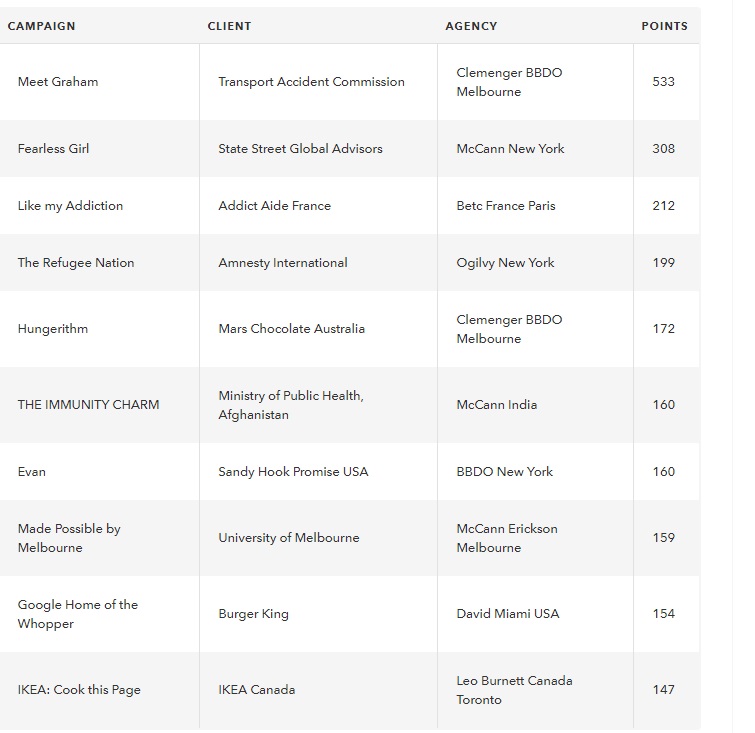The width and height of the screenshot is (755, 733).
Task: Click State Street Global Advisors client
Action: tap(300, 148)
